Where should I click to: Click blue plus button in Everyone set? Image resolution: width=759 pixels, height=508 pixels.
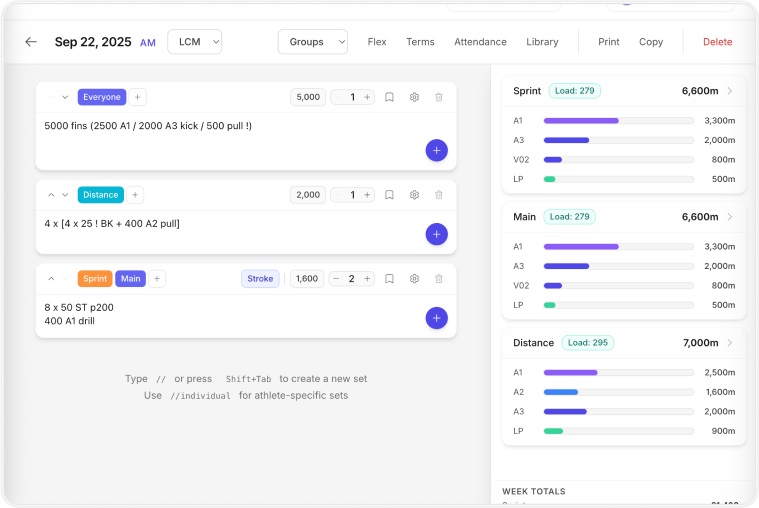point(436,150)
